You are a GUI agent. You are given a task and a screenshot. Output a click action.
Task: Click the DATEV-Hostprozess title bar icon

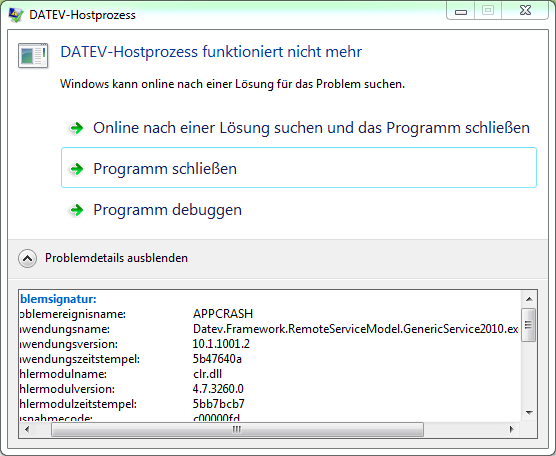pos(15,15)
